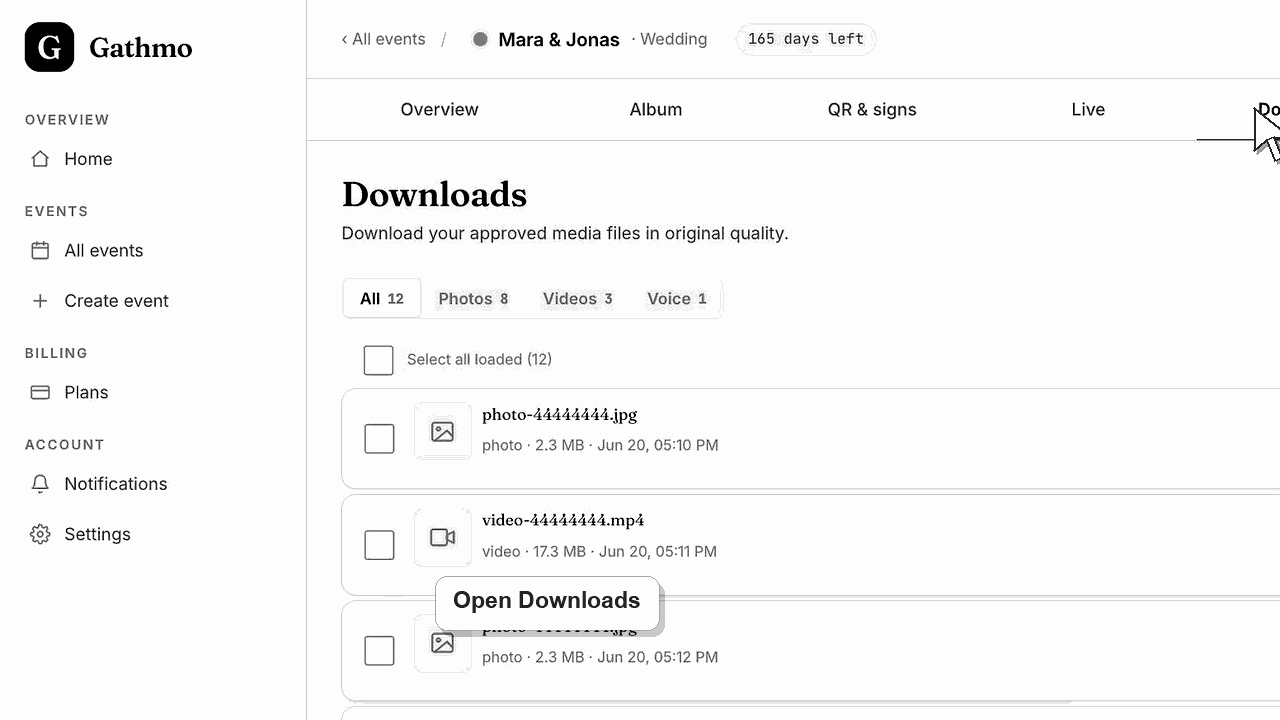
Task: Go back via the All events breadcrumb
Action: (x=384, y=39)
